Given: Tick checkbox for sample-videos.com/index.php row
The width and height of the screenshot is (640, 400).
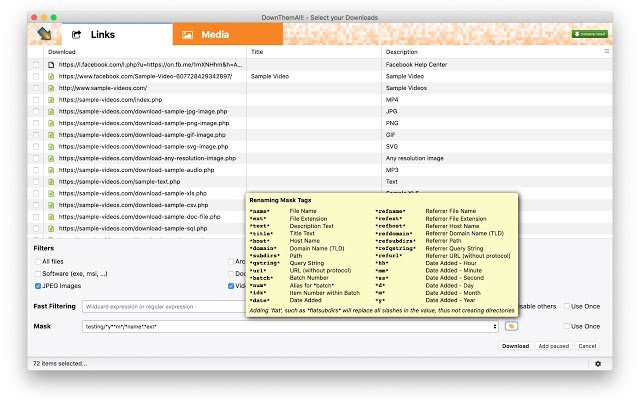Looking at the screenshot, I should (37, 100).
